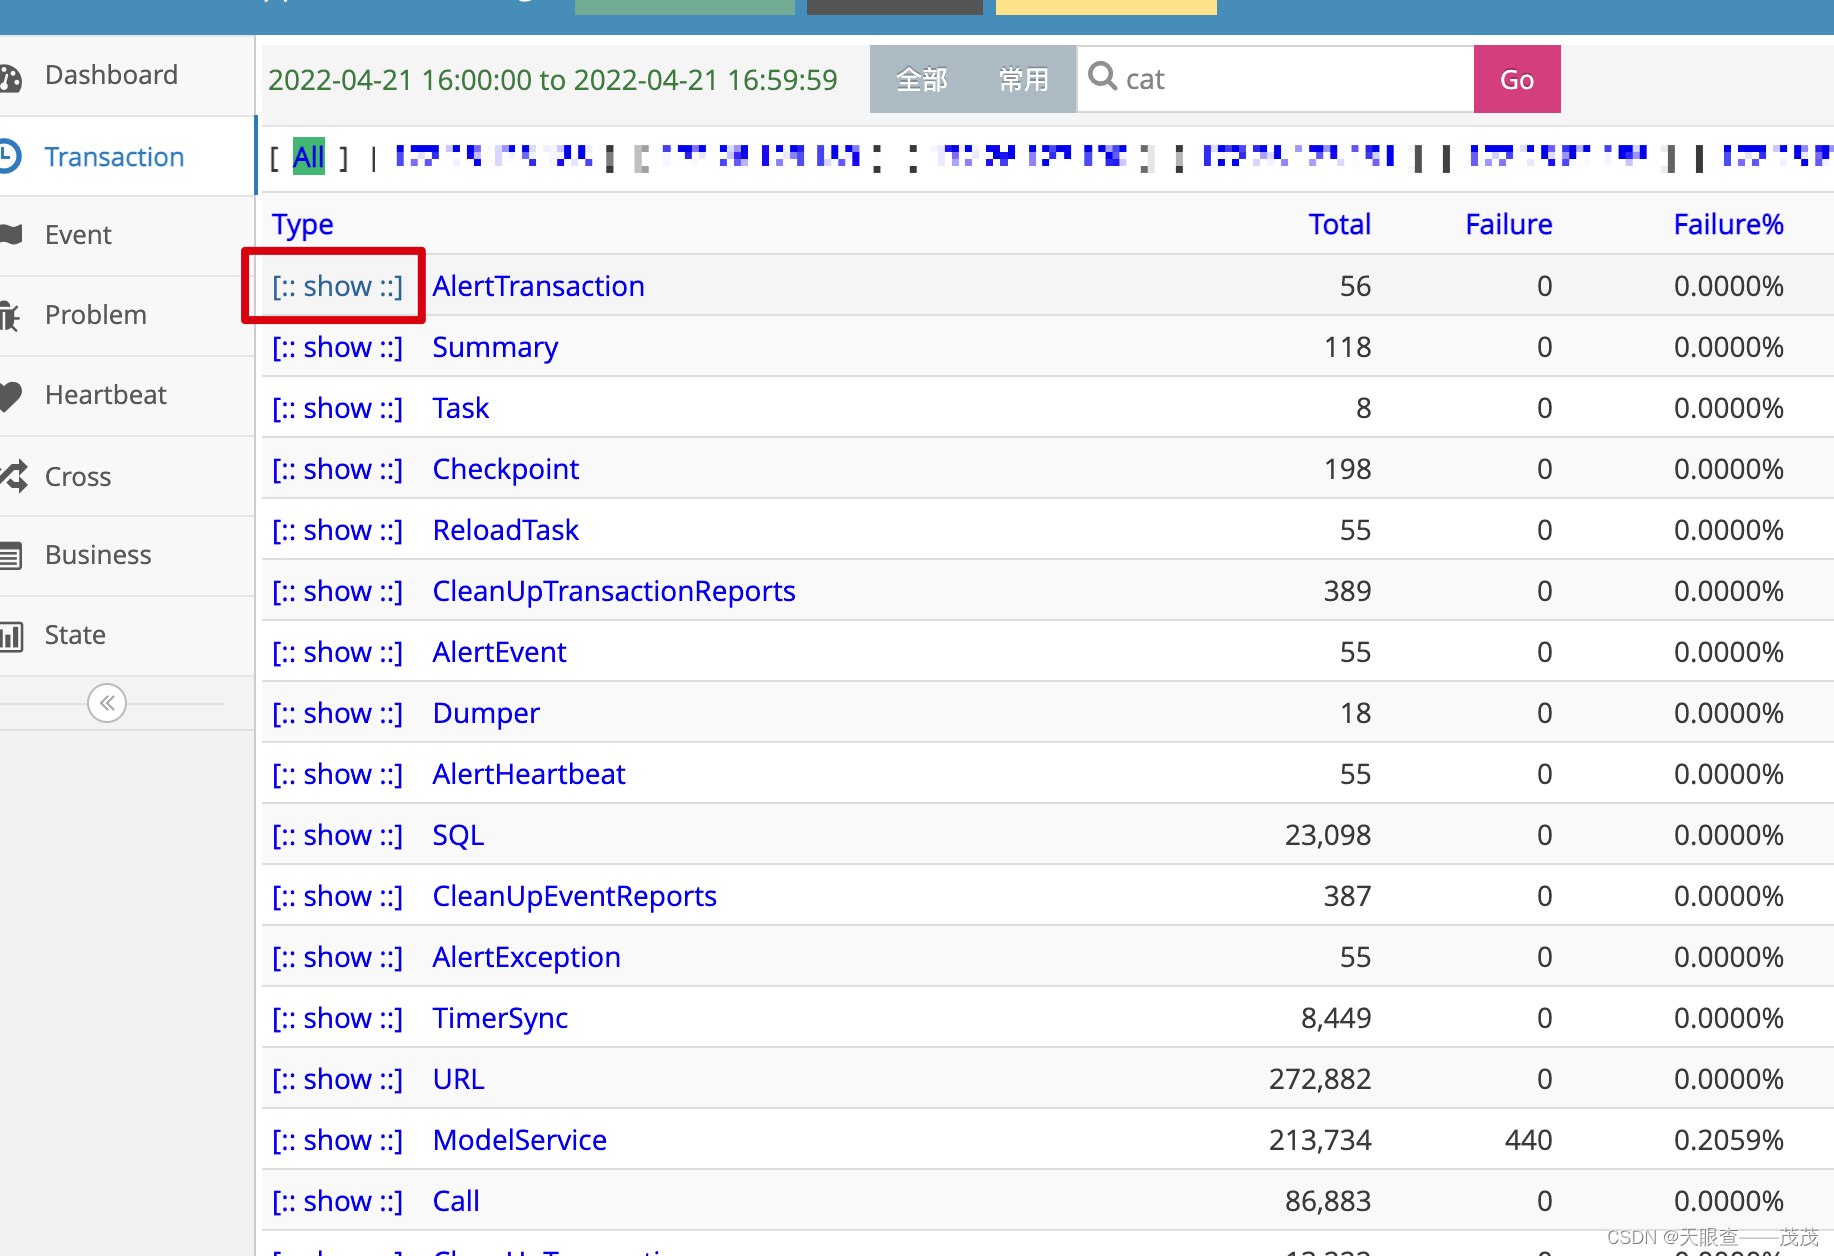Click the Event flag icon
The height and width of the screenshot is (1256, 1834).
pos(10,235)
